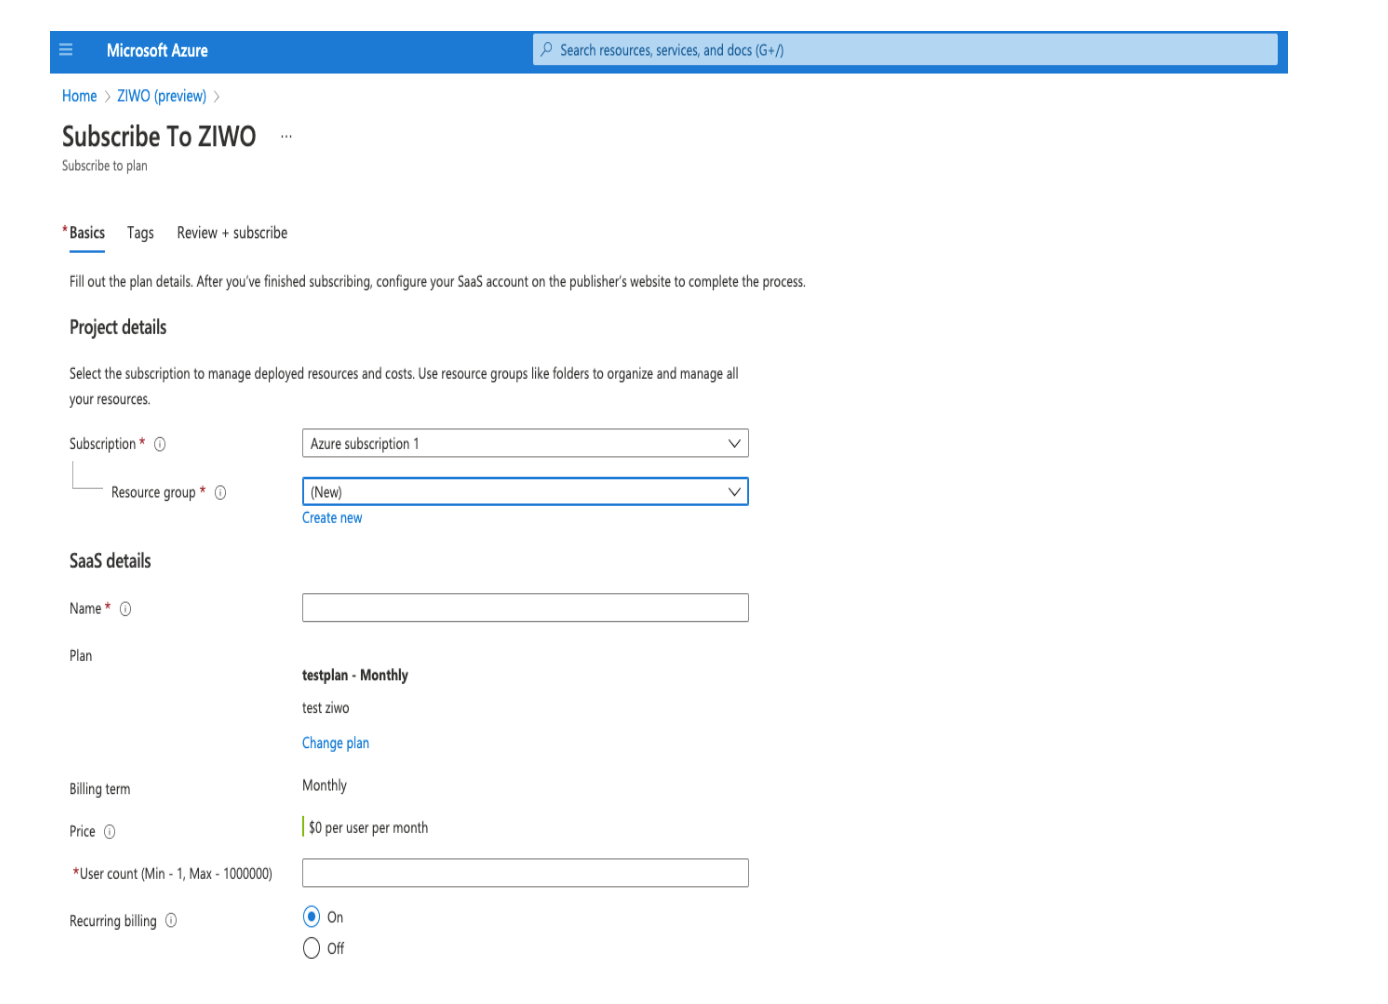Viewport: 1388px width, 1004px height.
Task: Open the hamburger portal menu
Action: 66,50
